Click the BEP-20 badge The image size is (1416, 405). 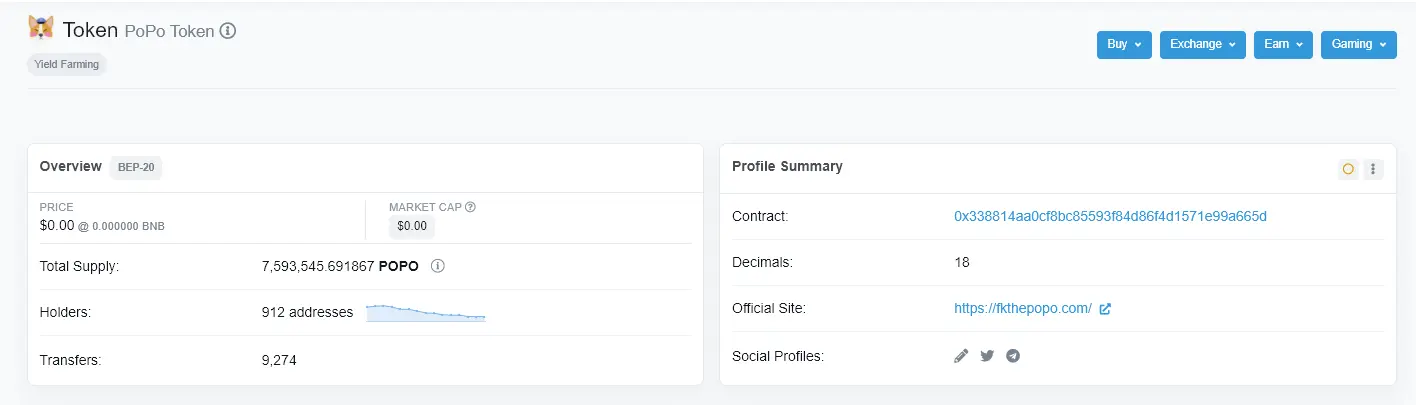136,167
